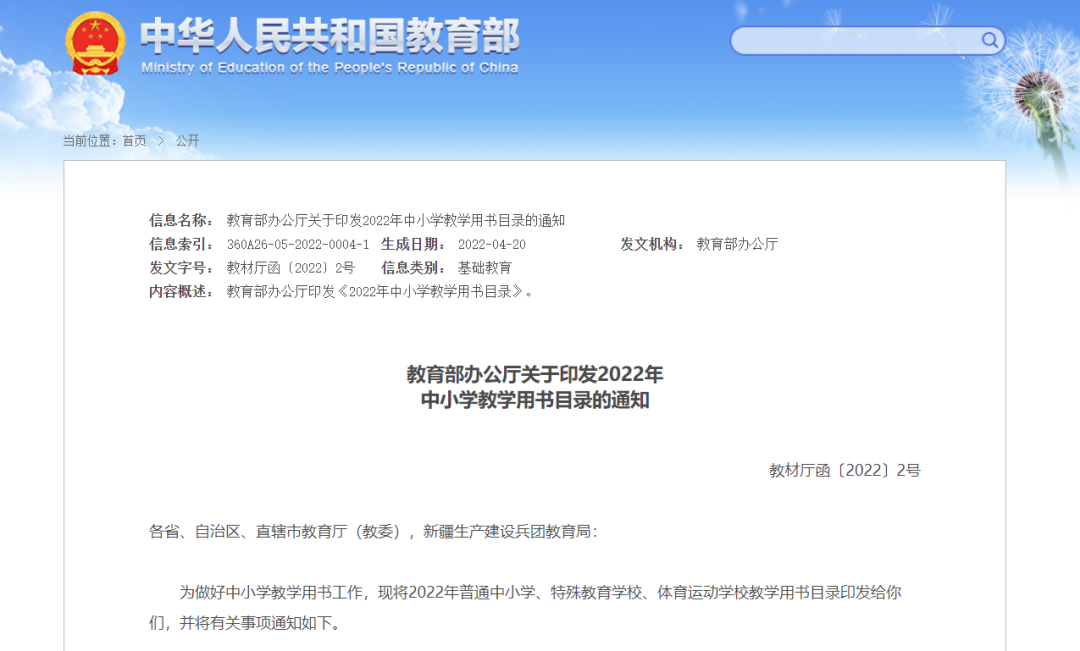Image resolution: width=1080 pixels, height=651 pixels.
Task: Click the 生成日期 label
Action: pos(413,244)
